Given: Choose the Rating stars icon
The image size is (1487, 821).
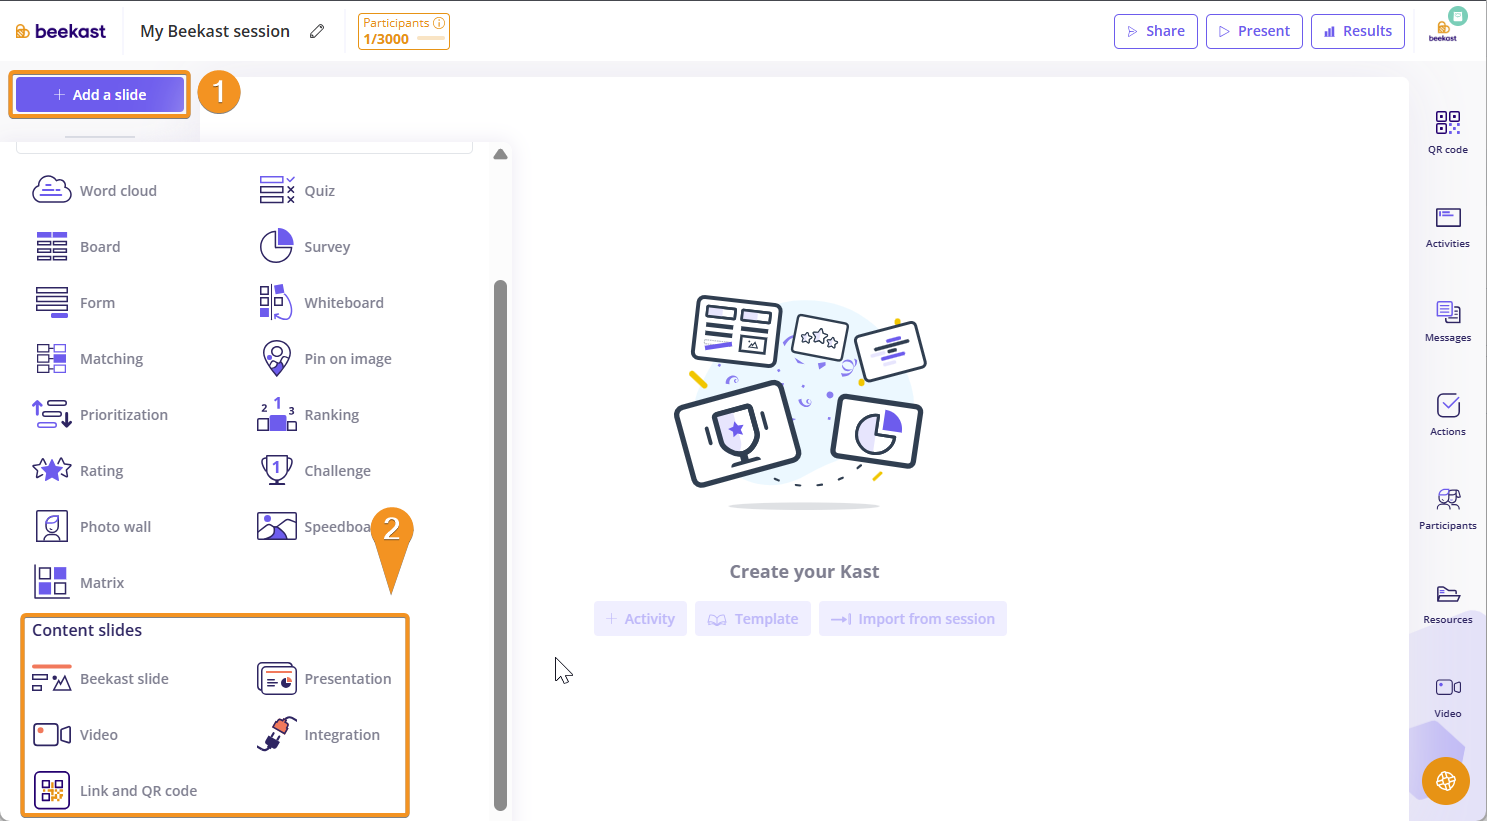Looking at the screenshot, I should pyautogui.click(x=51, y=470).
